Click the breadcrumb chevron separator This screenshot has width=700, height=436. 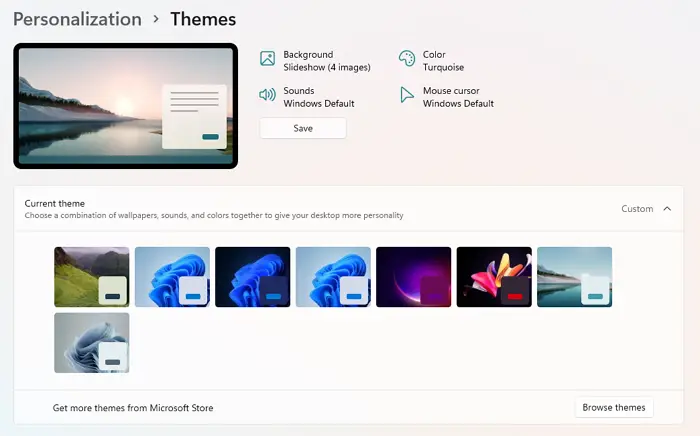(156, 19)
